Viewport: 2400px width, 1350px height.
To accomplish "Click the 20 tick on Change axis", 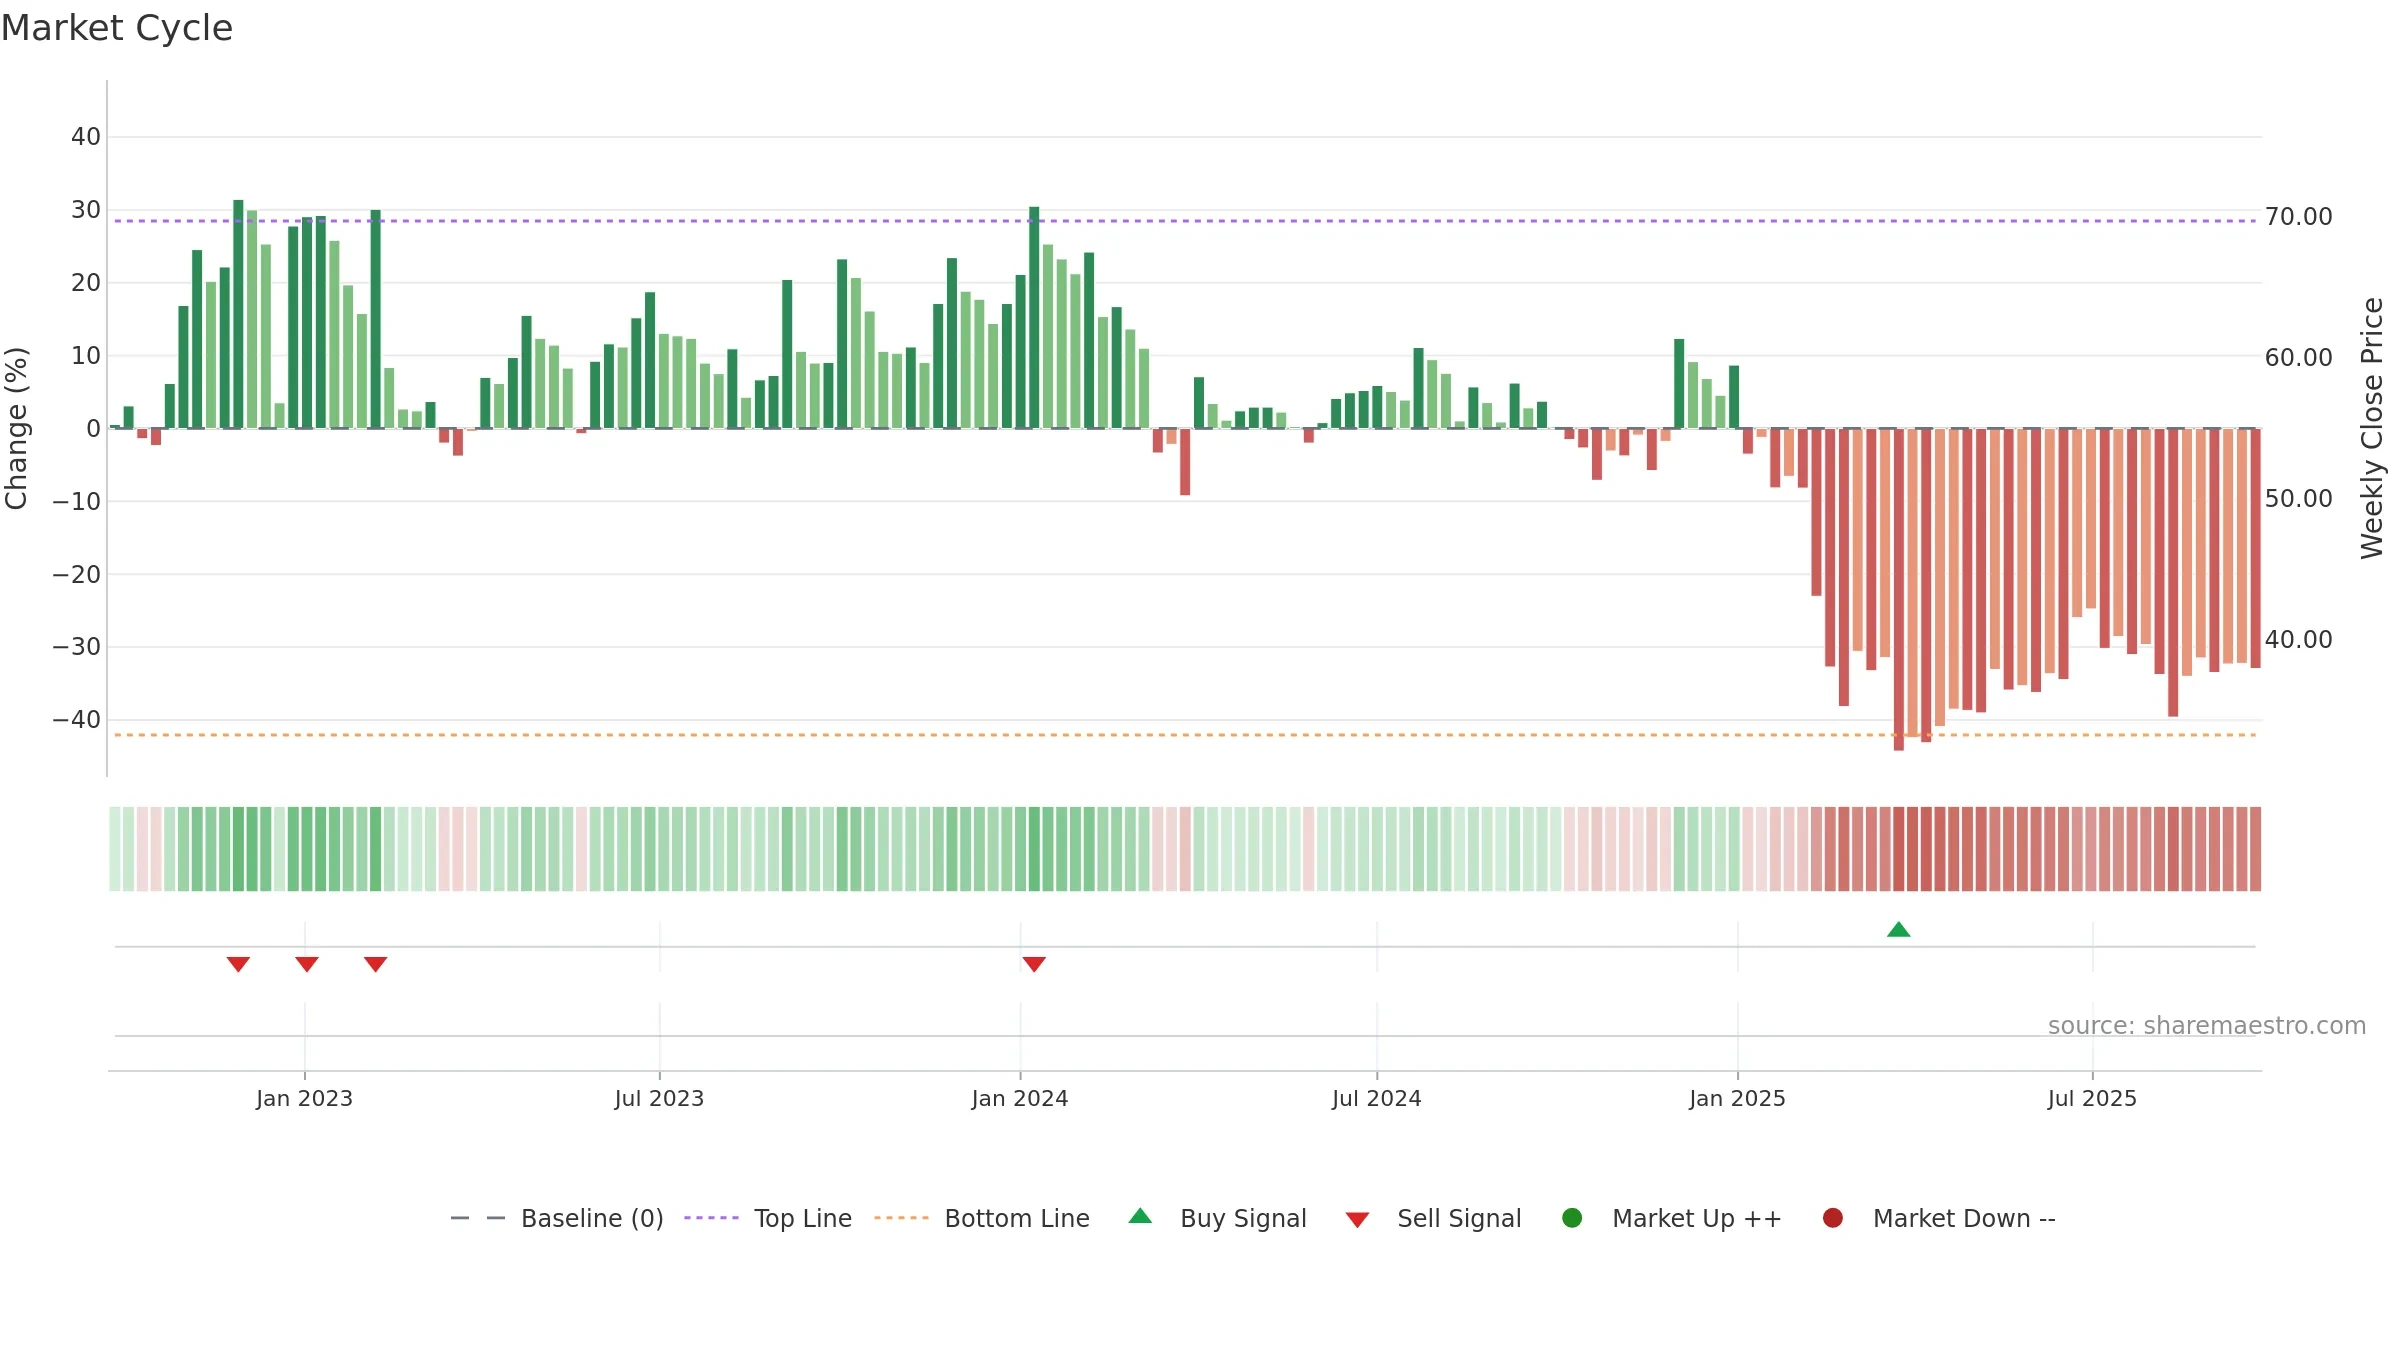I will [x=86, y=282].
